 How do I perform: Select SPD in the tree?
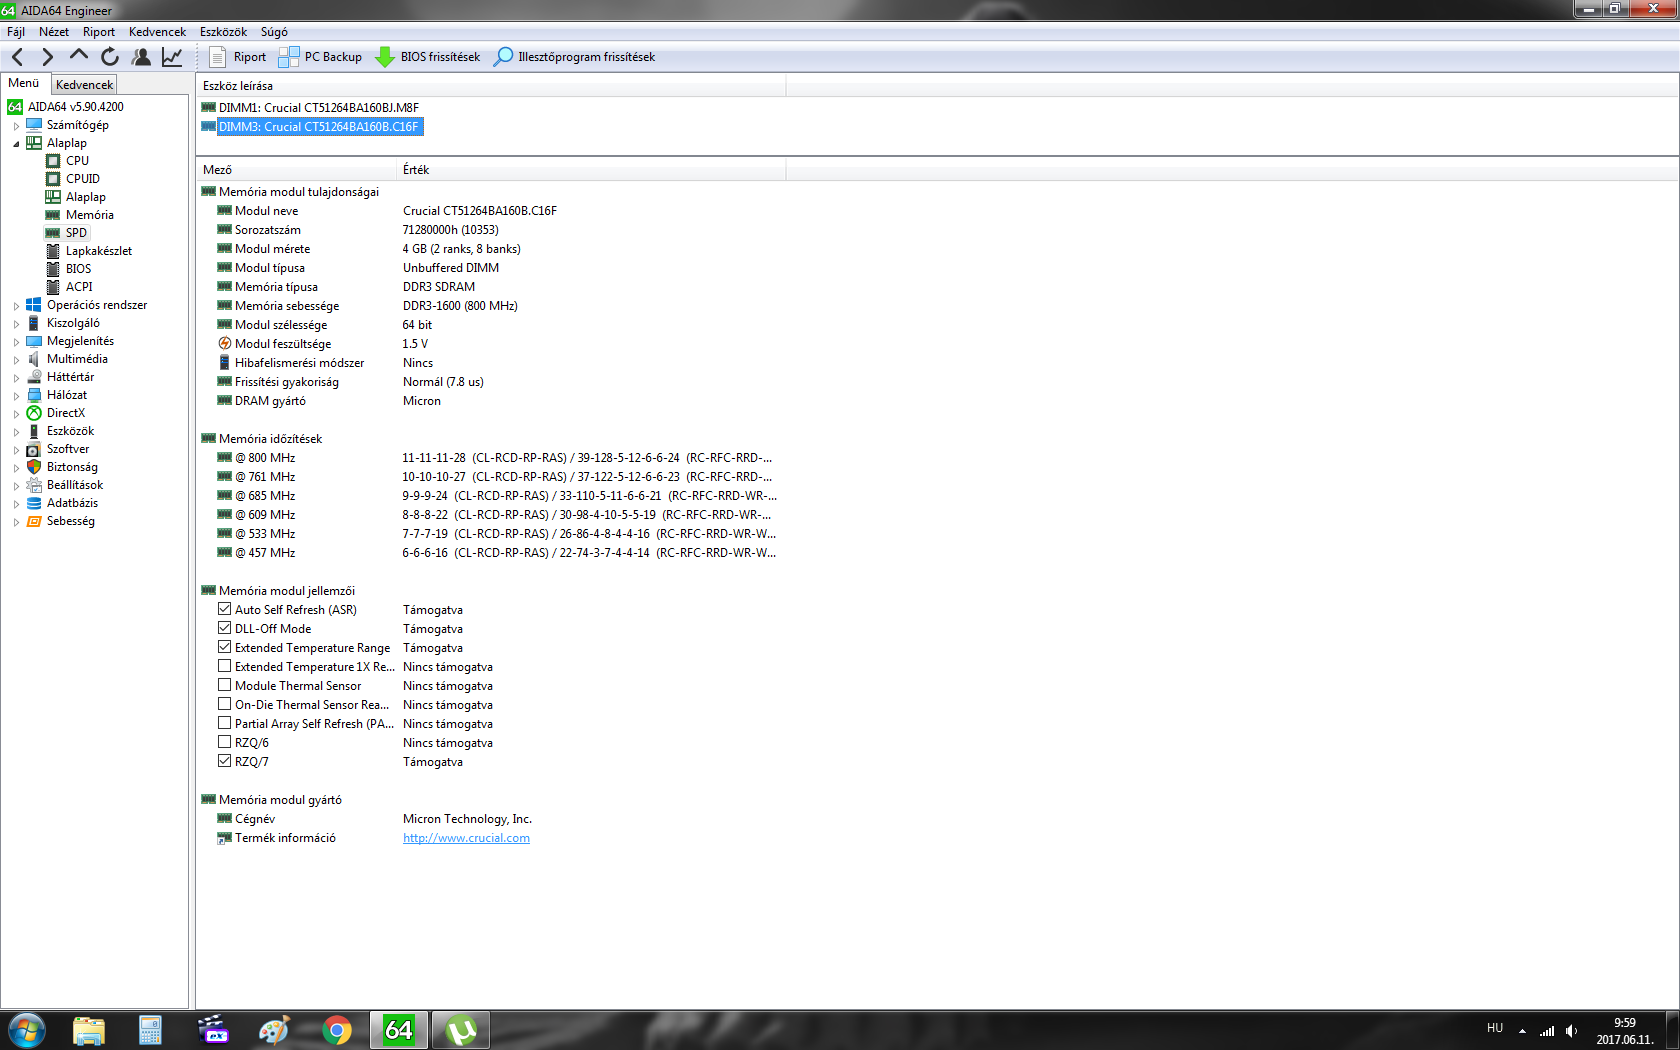76,233
